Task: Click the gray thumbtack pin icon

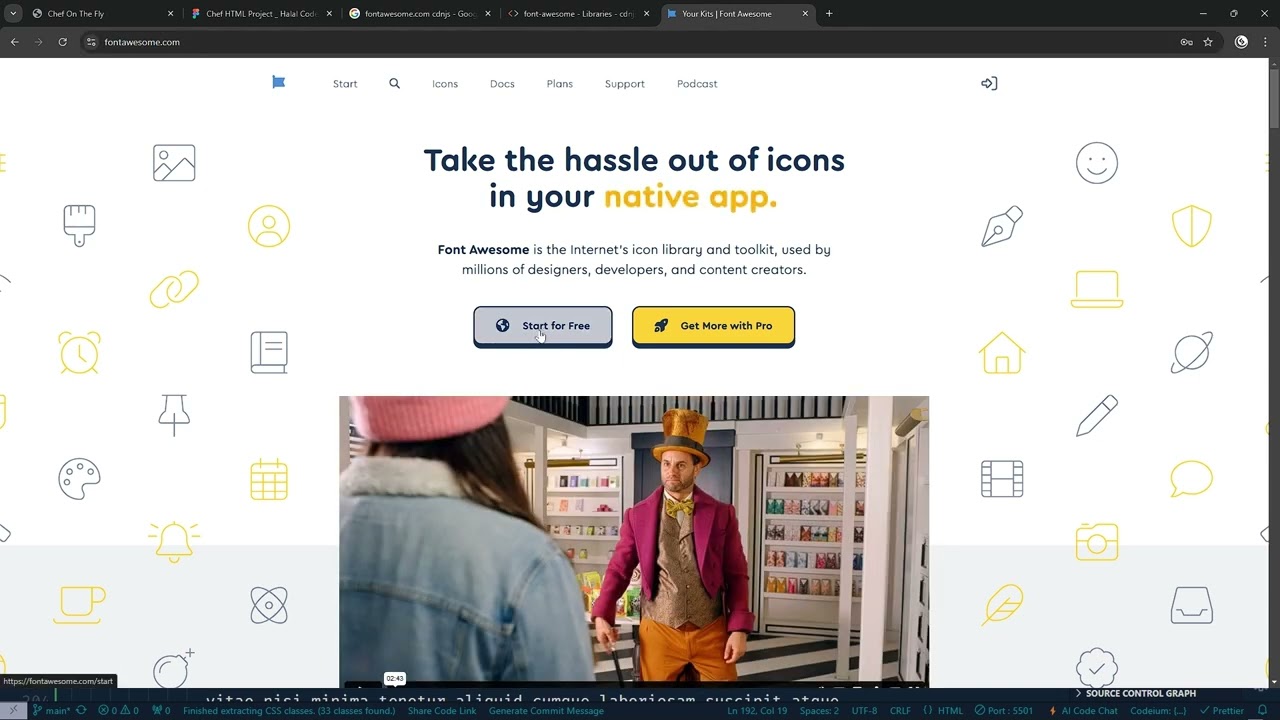Action: tap(174, 415)
